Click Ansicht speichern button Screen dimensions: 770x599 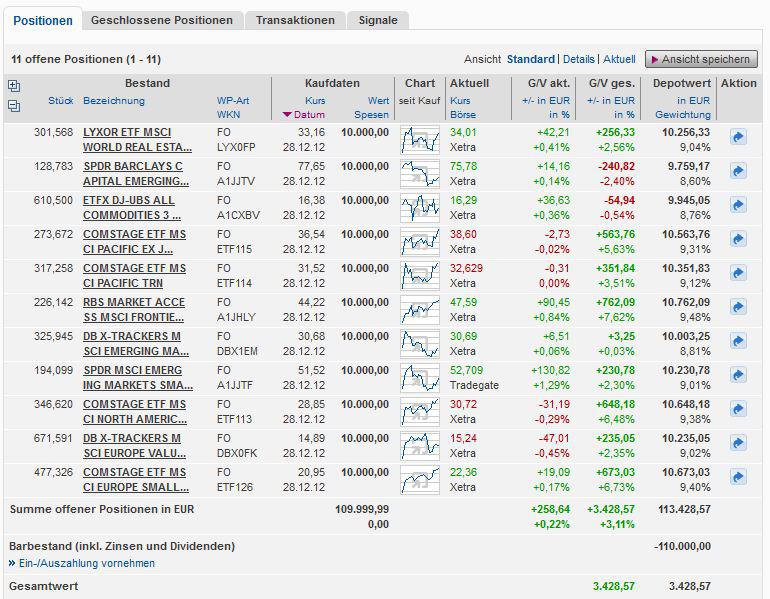(701, 59)
